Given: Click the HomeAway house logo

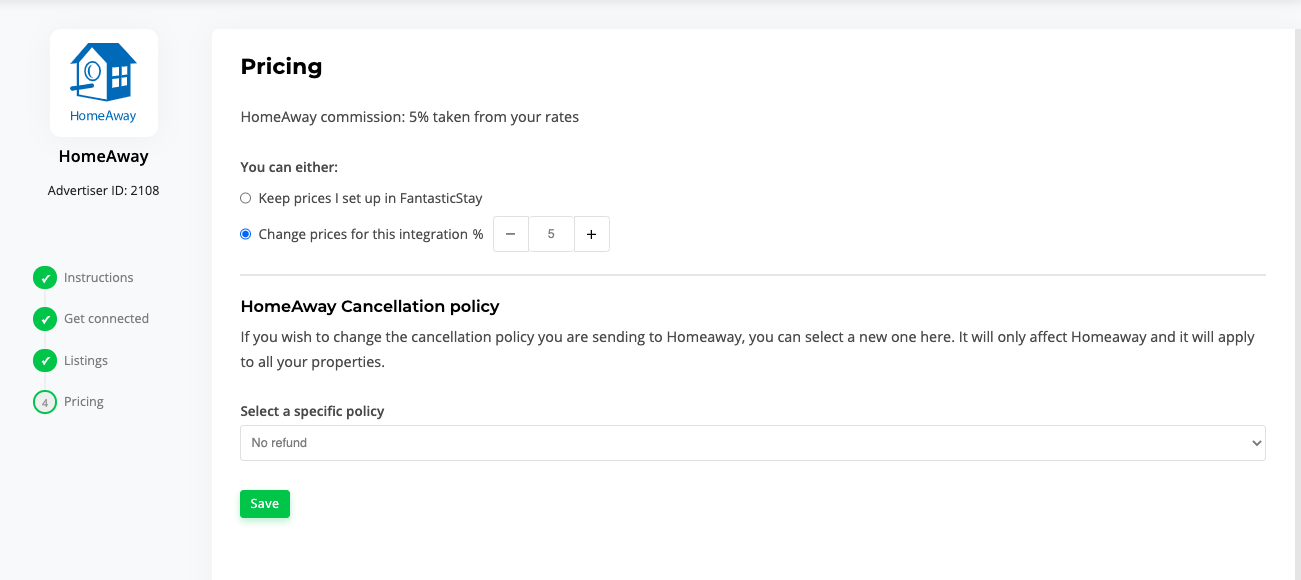Looking at the screenshot, I should pyautogui.click(x=103, y=83).
